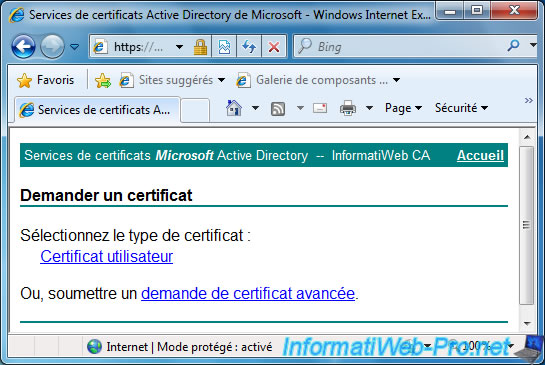This screenshot has width=545, height=365.
Task: Open the Sécurité menu
Action: 461,108
